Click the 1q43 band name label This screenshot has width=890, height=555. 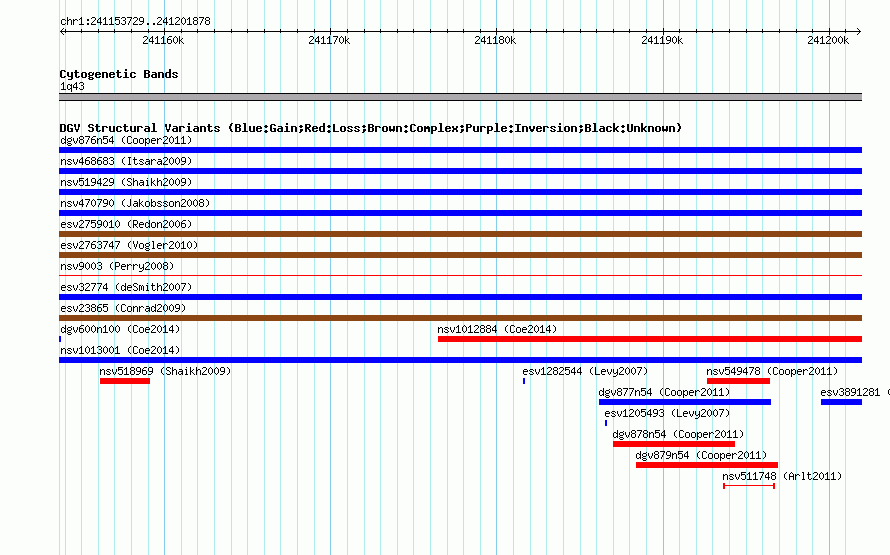[72, 86]
